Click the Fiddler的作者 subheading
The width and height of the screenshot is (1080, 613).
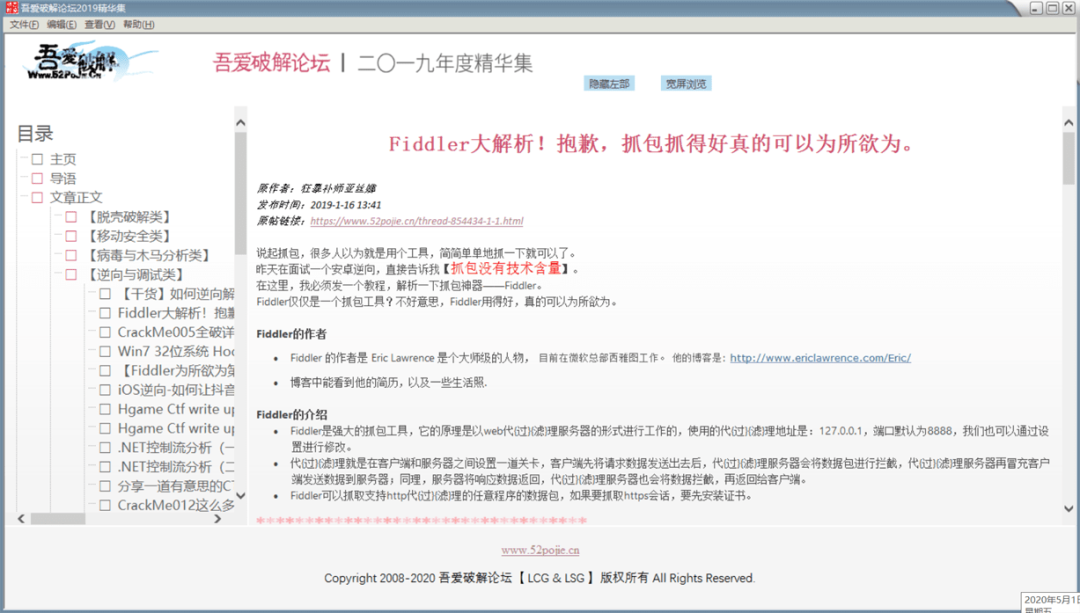click(x=291, y=334)
